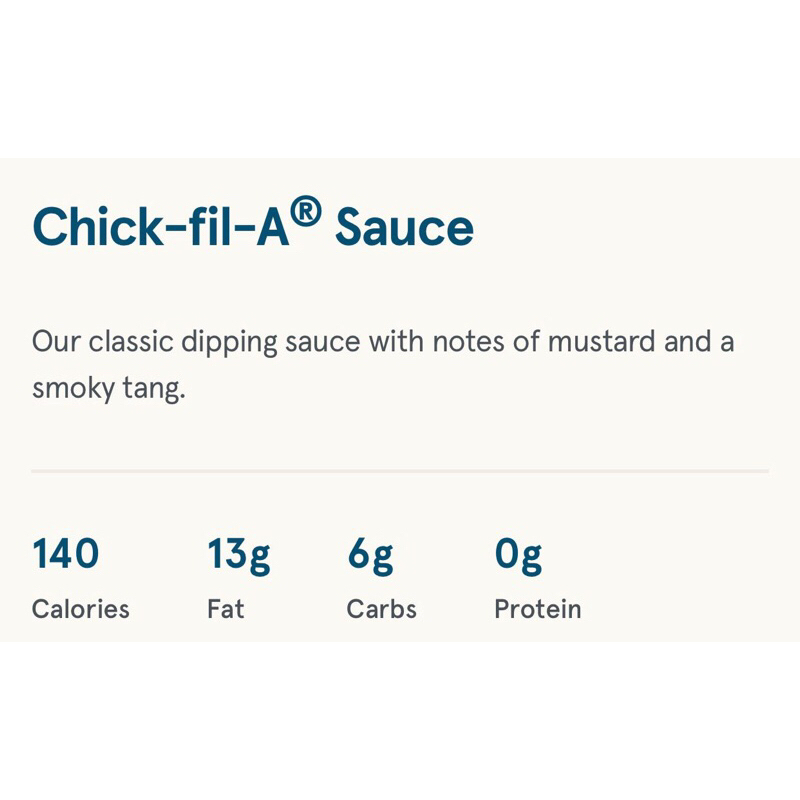Select the 140 calorie value
The height and width of the screenshot is (800, 800).
click(66, 553)
